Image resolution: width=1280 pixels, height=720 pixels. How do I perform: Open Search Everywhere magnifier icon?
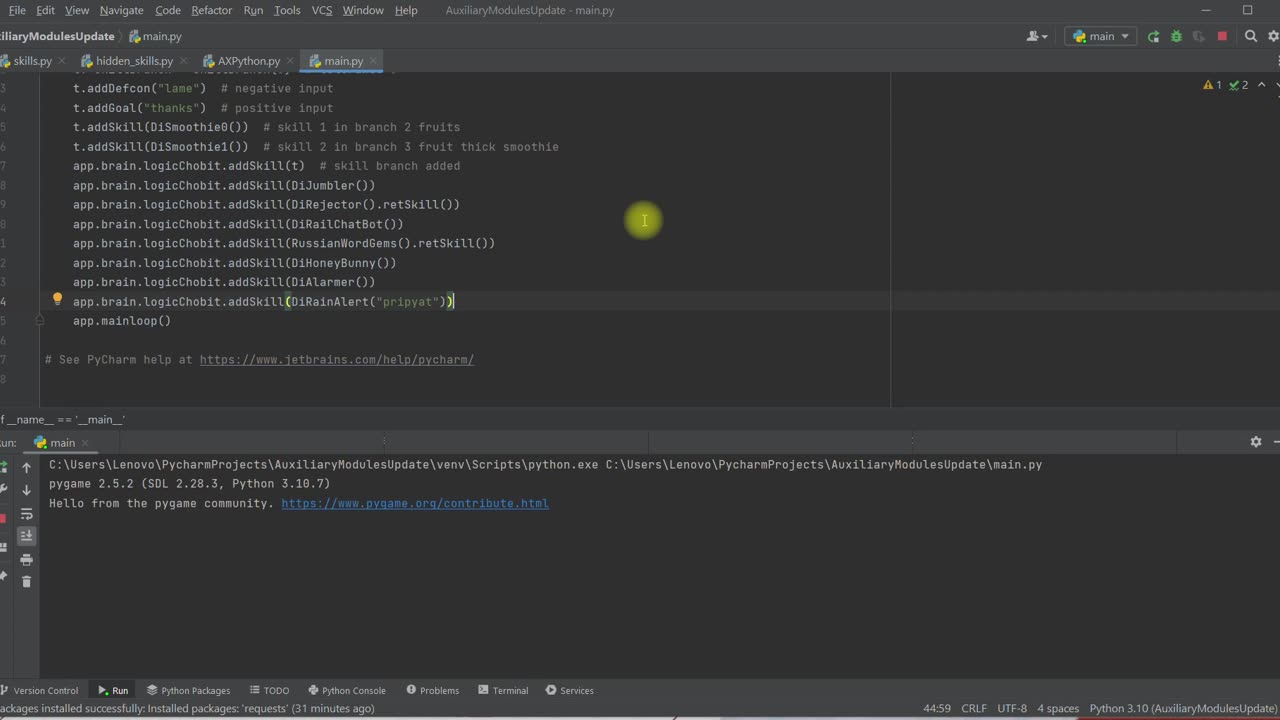[x=1250, y=36]
